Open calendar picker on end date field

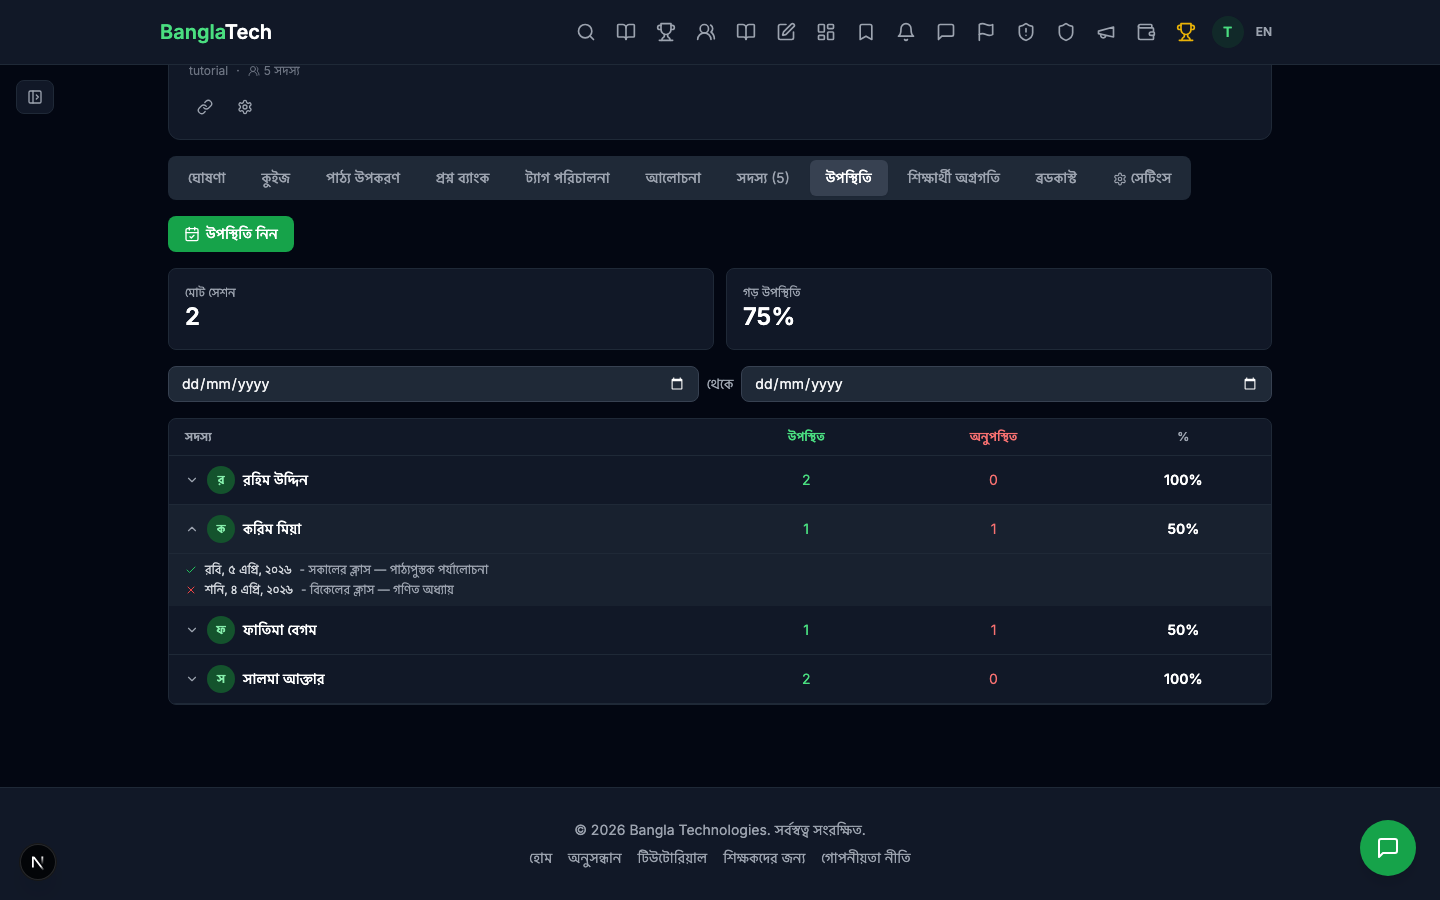point(1249,384)
